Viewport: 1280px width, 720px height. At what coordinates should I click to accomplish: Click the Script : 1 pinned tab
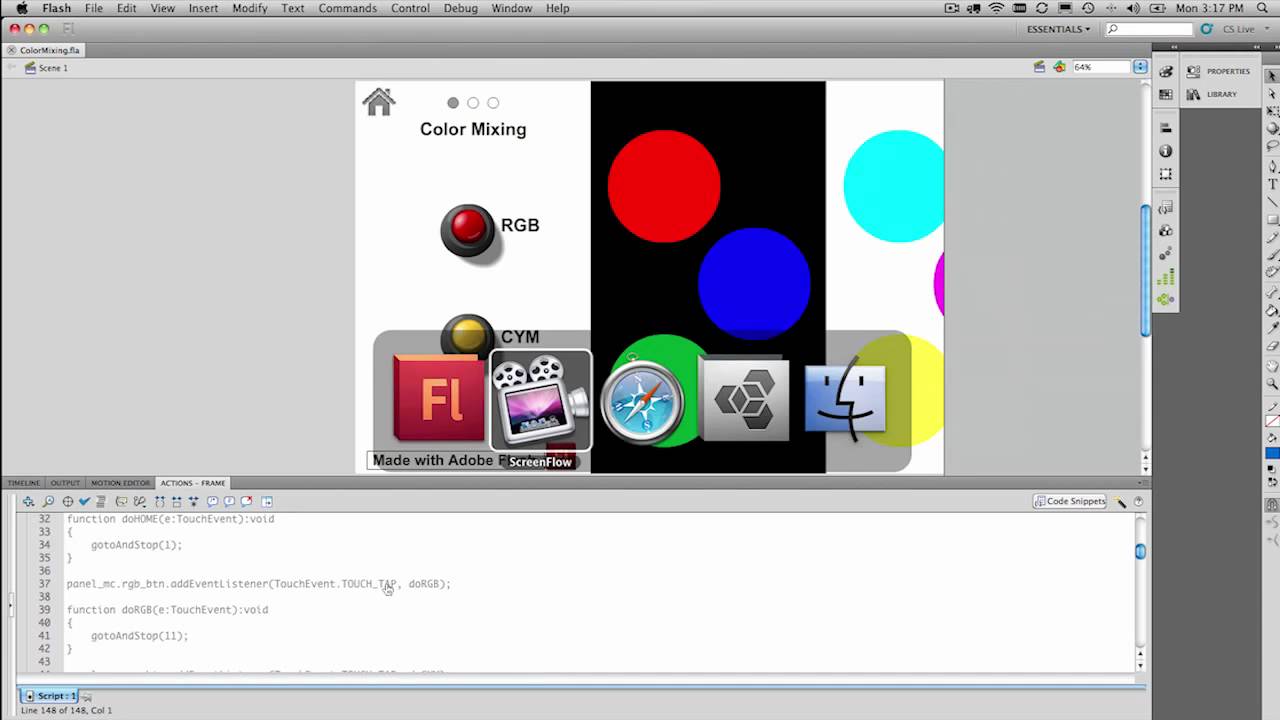click(50, 696)
